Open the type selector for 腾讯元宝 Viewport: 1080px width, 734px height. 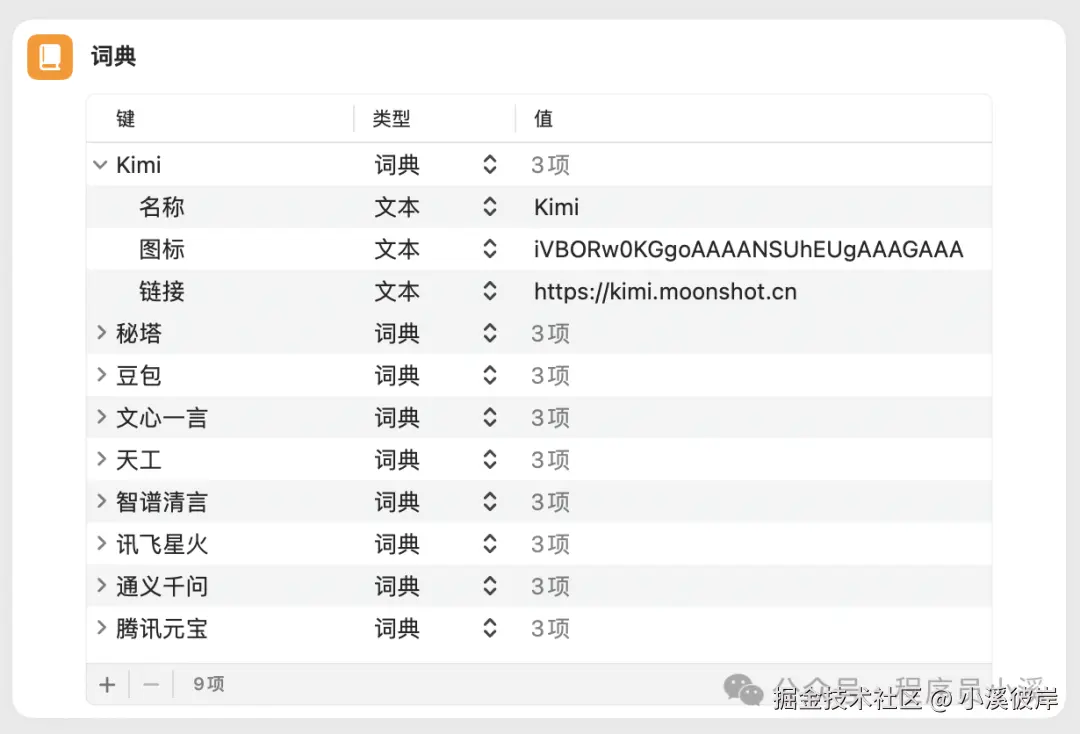click(x=489, y=628)
